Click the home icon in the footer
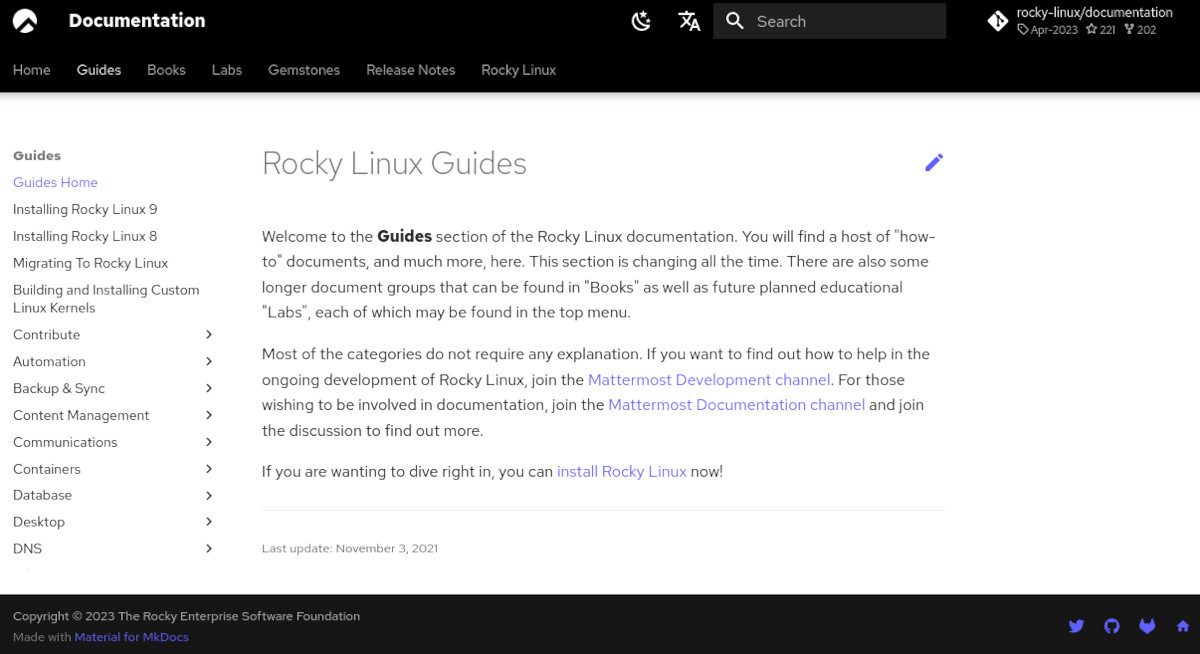 click(x=1182, y=626)
